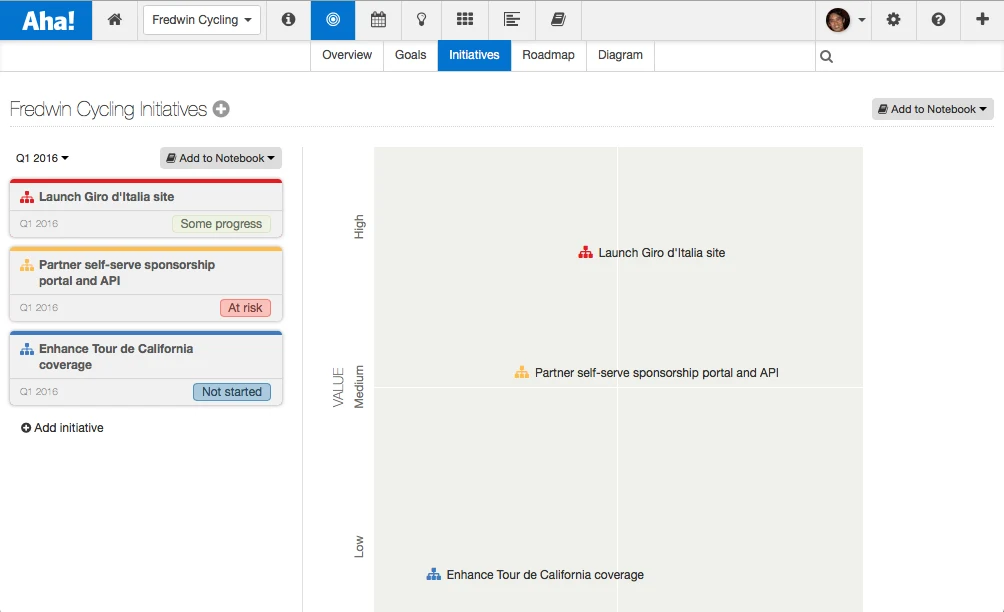Viewport: 1004px width, 612px height.
Task: Click the At risk status badge
Action: pyautogui.click(x=245, y=308)
